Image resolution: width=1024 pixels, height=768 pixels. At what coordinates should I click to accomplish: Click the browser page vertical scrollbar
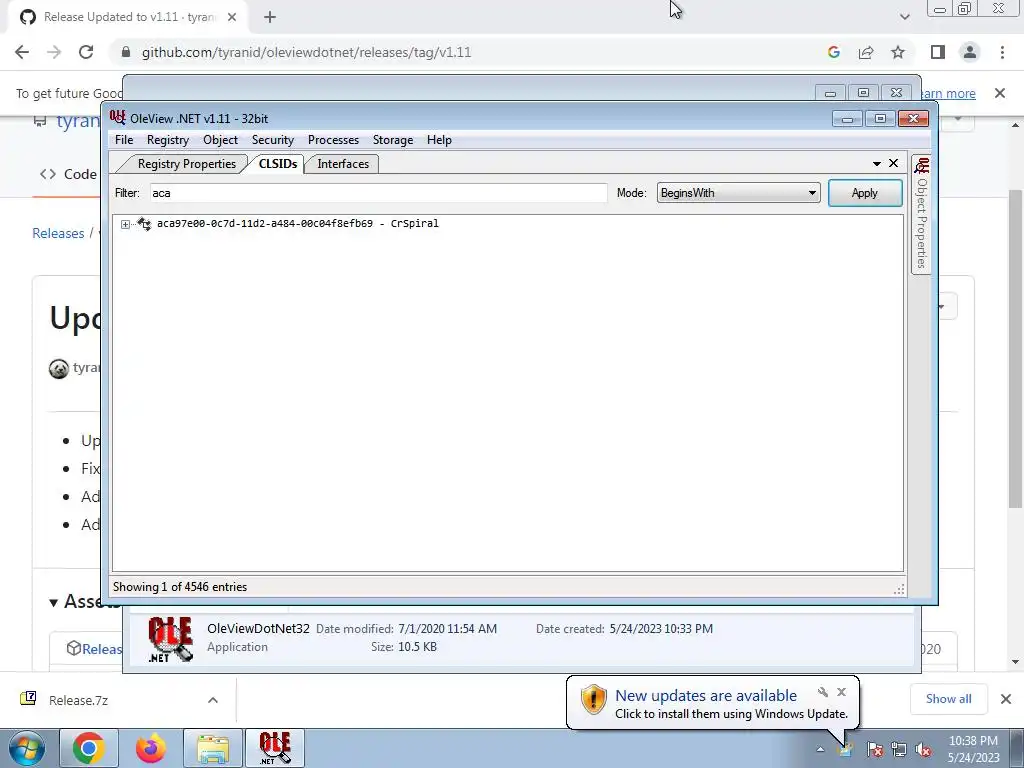[1016, 349]
